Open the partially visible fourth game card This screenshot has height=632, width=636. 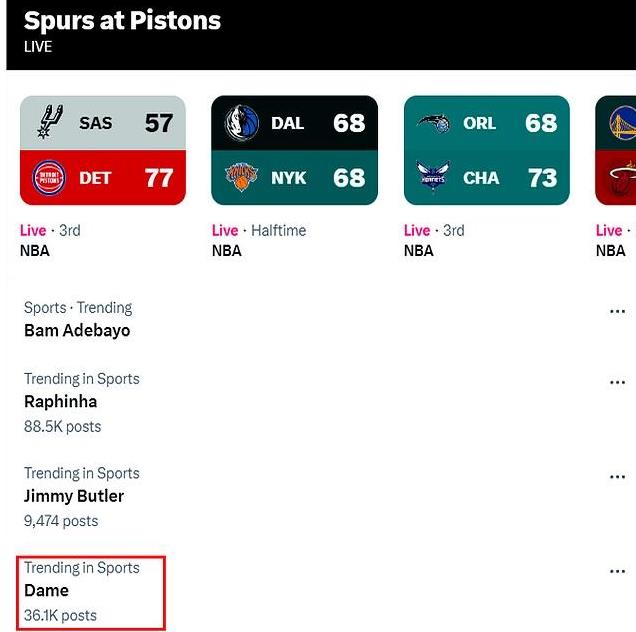(x=618, y=150)
